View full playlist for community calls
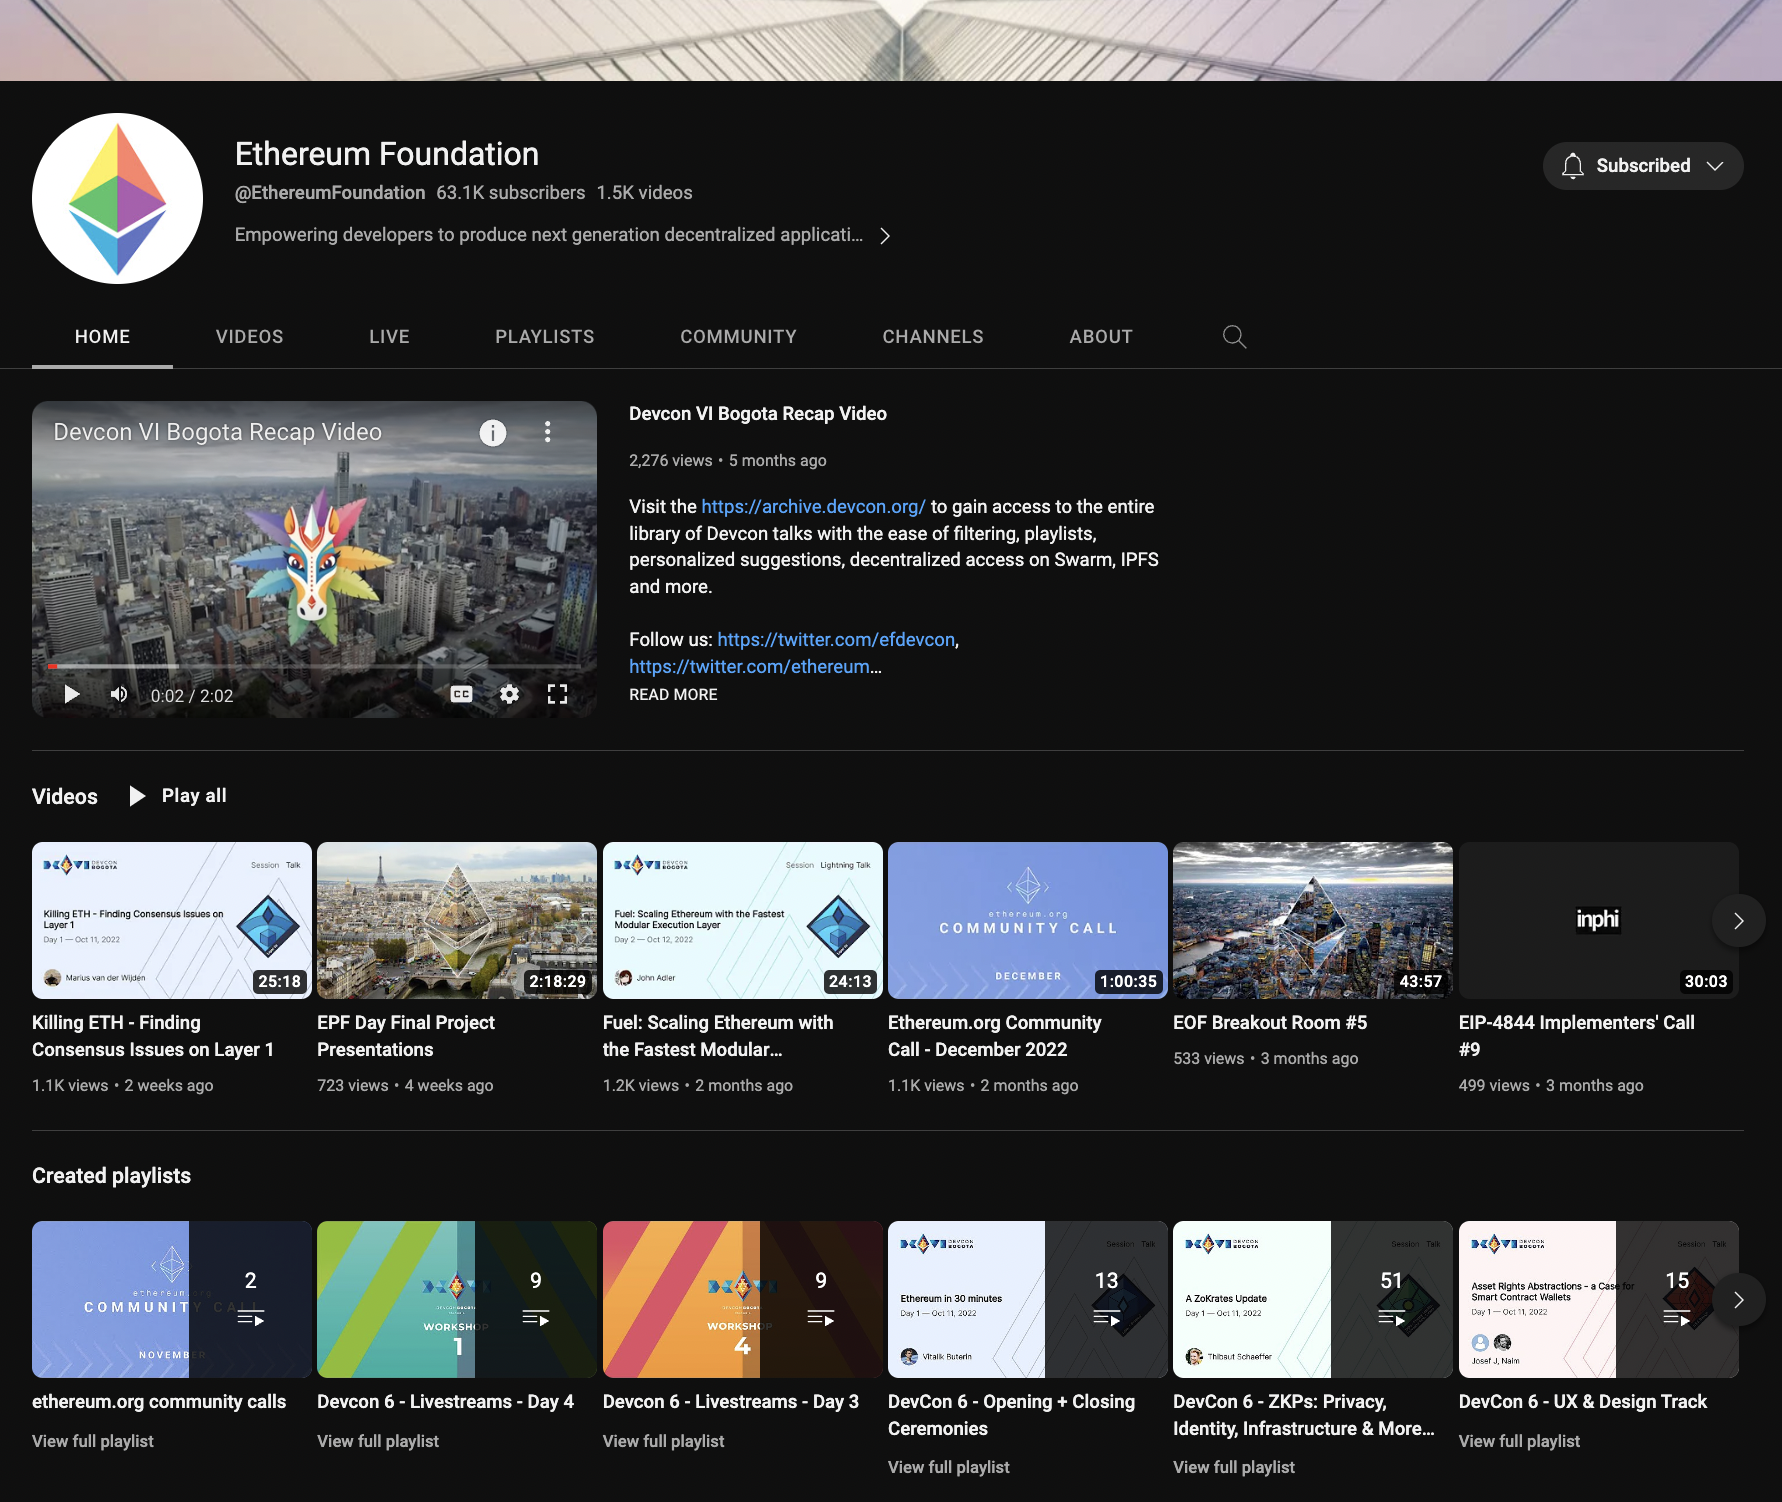This screenshot has width=1782, height=1502. point(93,1441)
